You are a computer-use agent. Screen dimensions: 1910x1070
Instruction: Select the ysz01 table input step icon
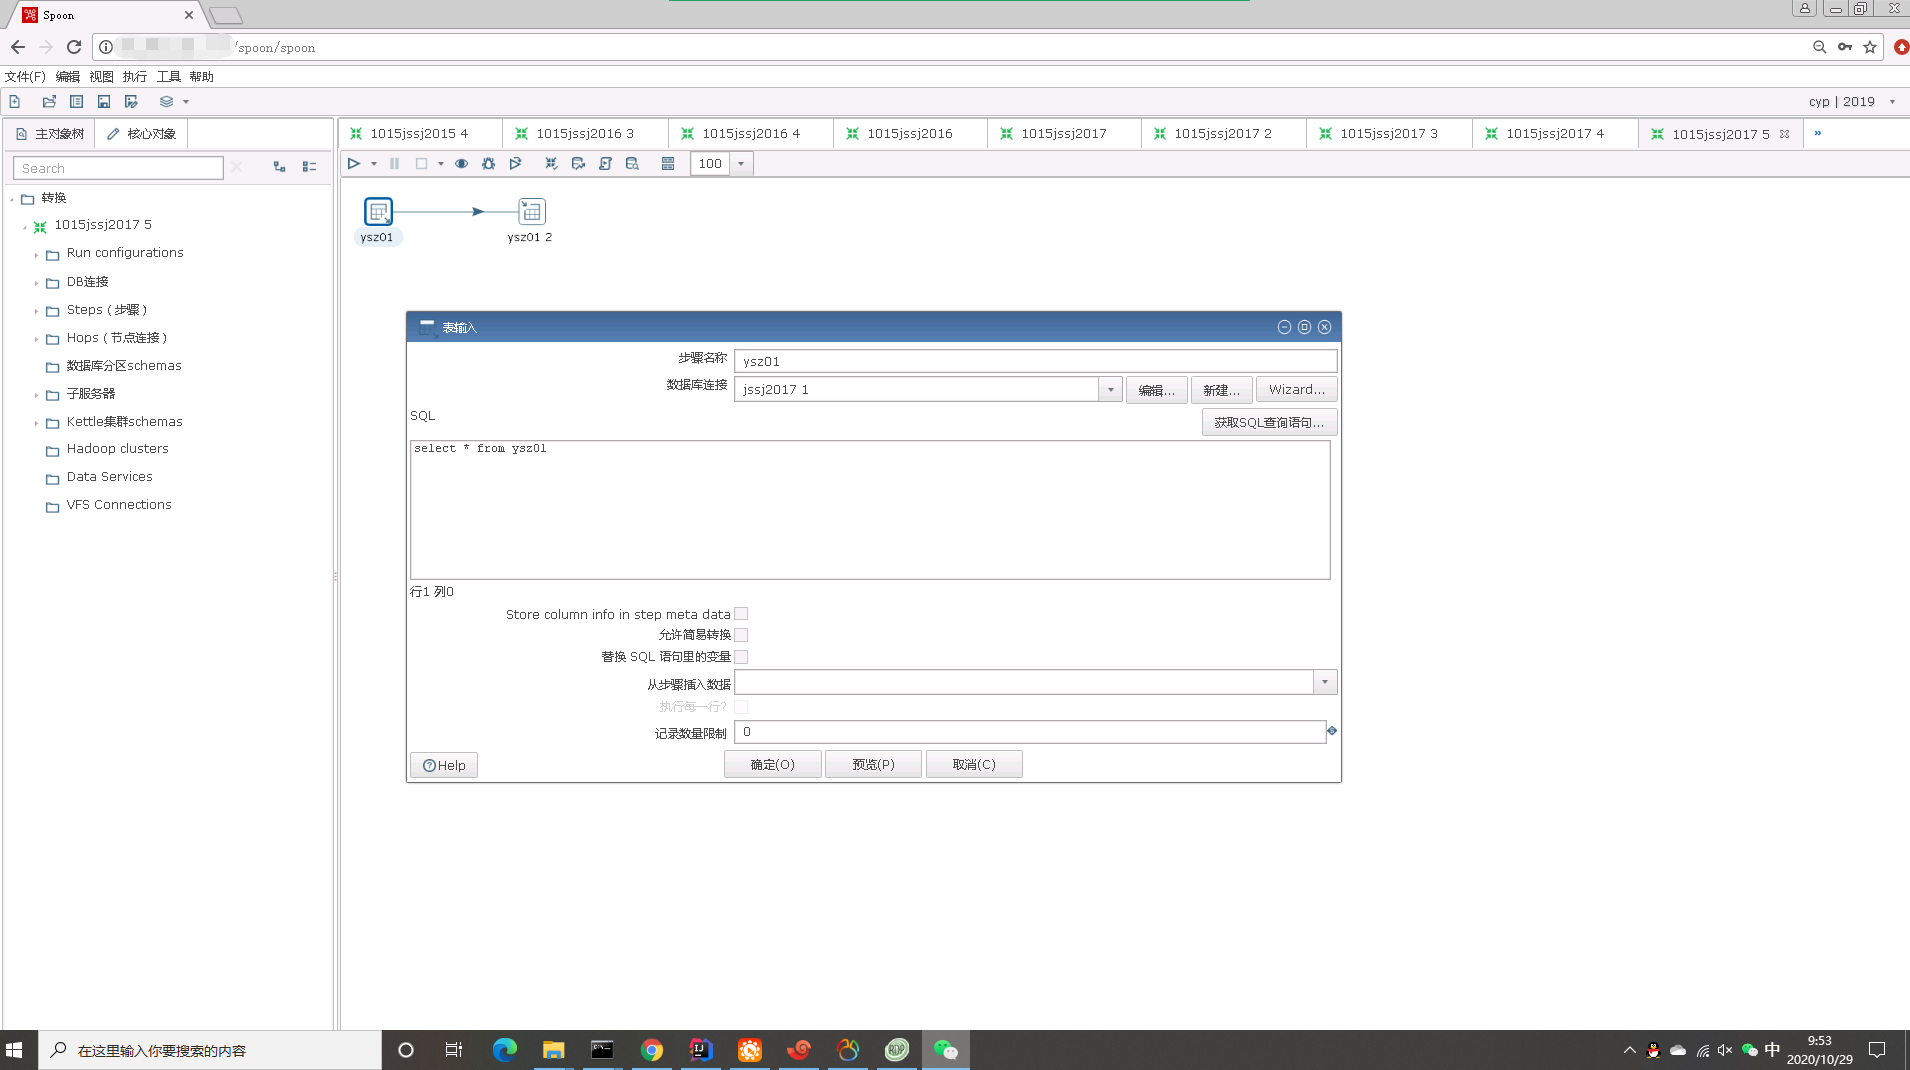pyautogui.click(x=378, y=212)
